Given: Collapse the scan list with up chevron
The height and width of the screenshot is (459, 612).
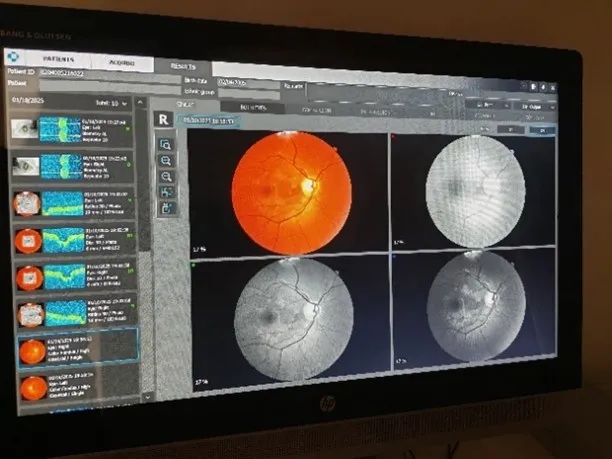Looking at the screenshot, I should (x=140, y=103).
